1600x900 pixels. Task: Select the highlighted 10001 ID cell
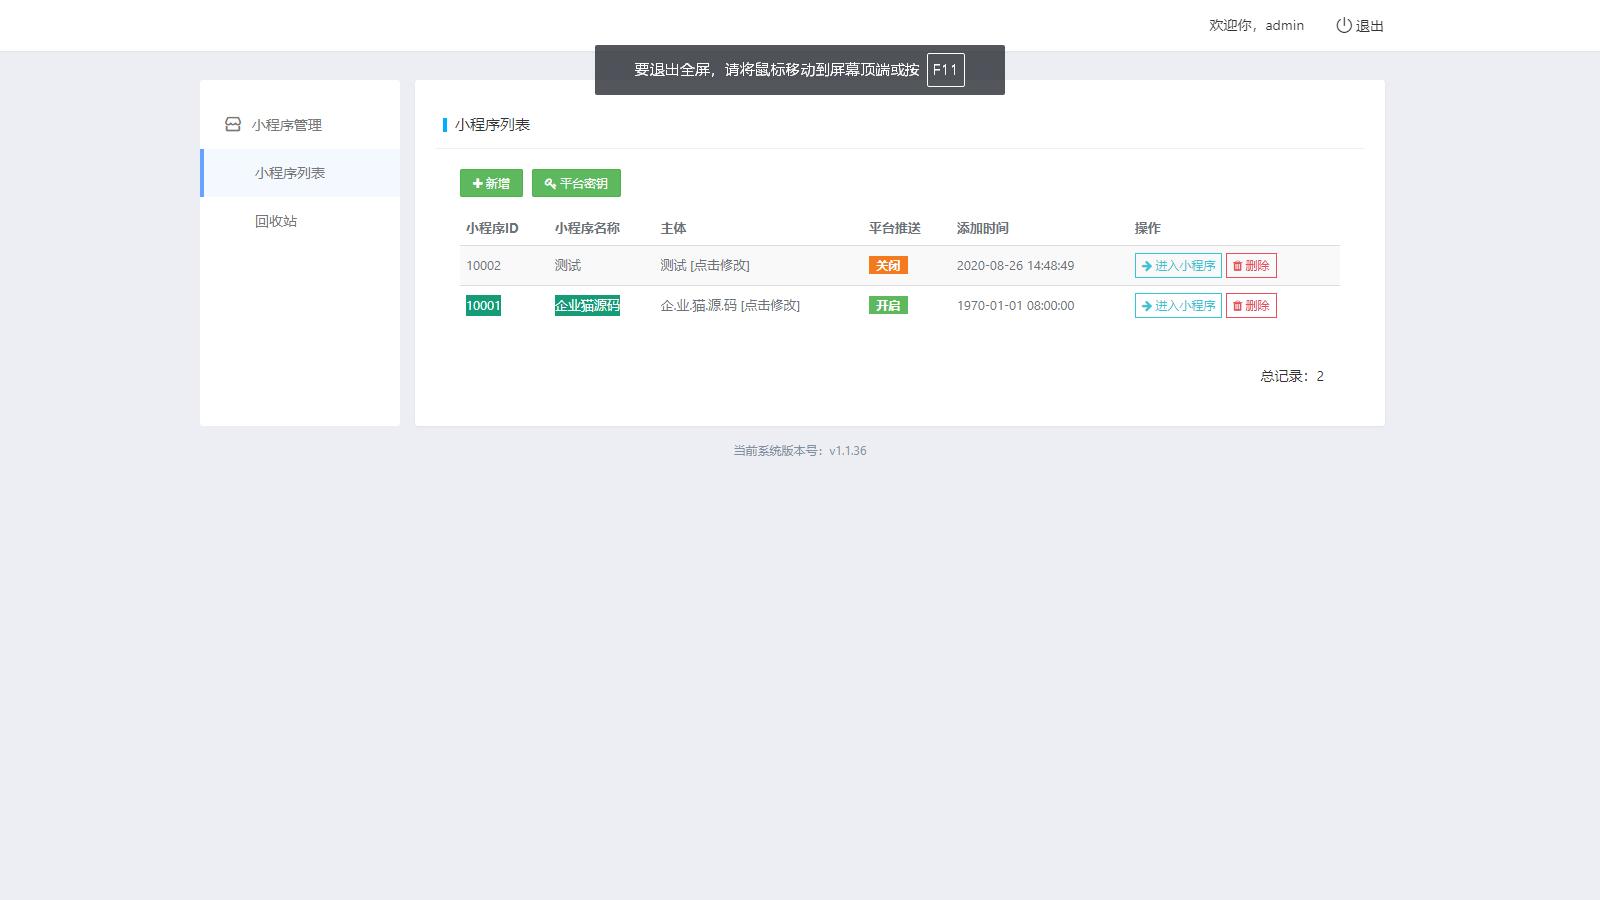pos(483,306)
